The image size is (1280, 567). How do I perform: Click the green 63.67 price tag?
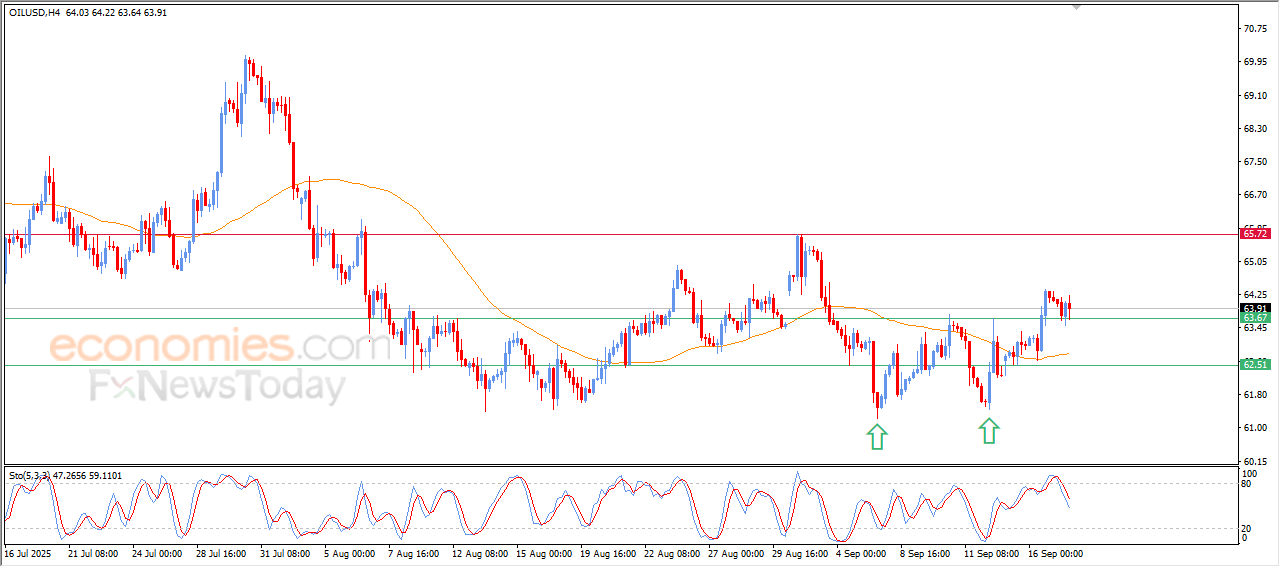point(1255,318)
